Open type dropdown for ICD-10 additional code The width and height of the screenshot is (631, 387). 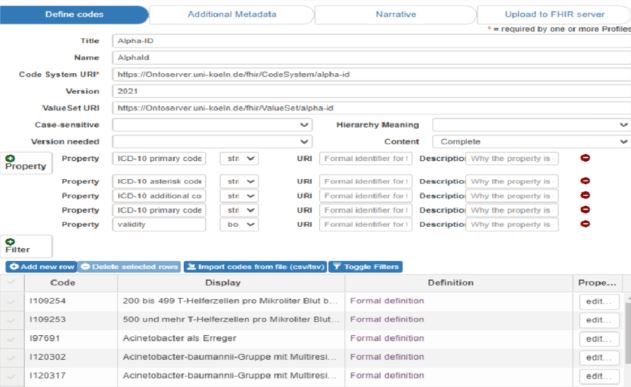tap(239, 196)
